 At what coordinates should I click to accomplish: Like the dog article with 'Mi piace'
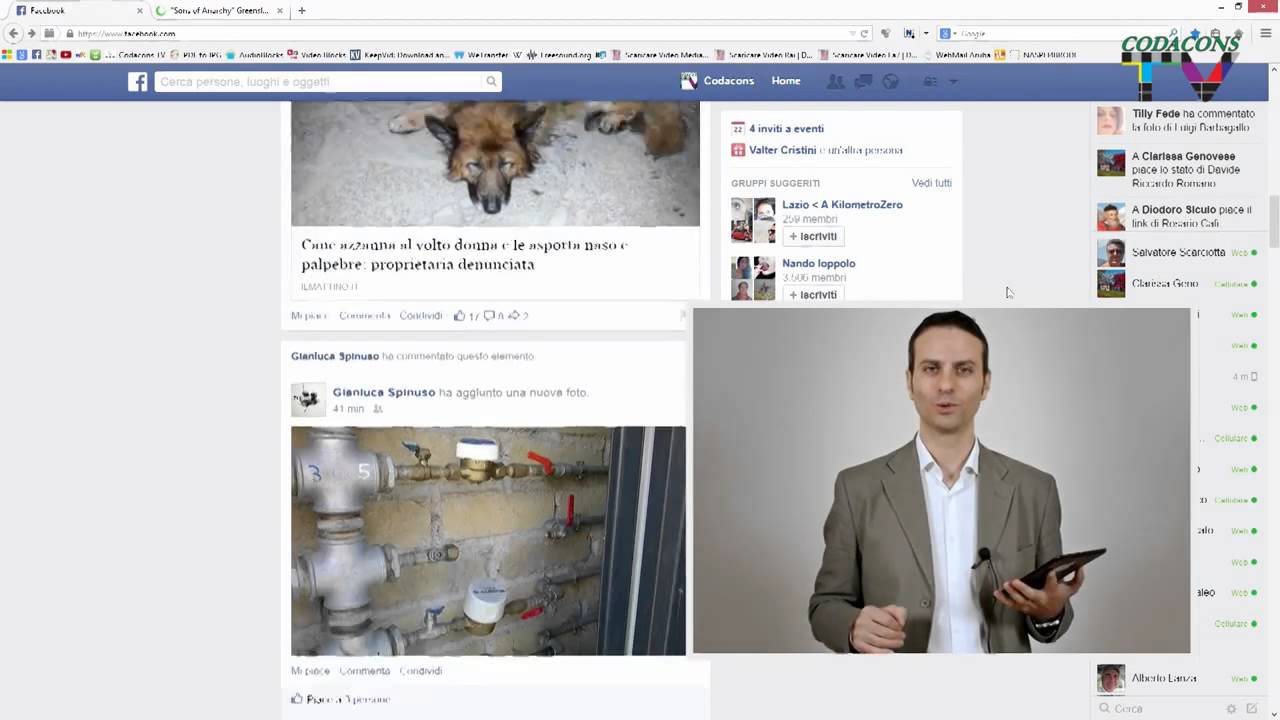click(x=309, y=316)
